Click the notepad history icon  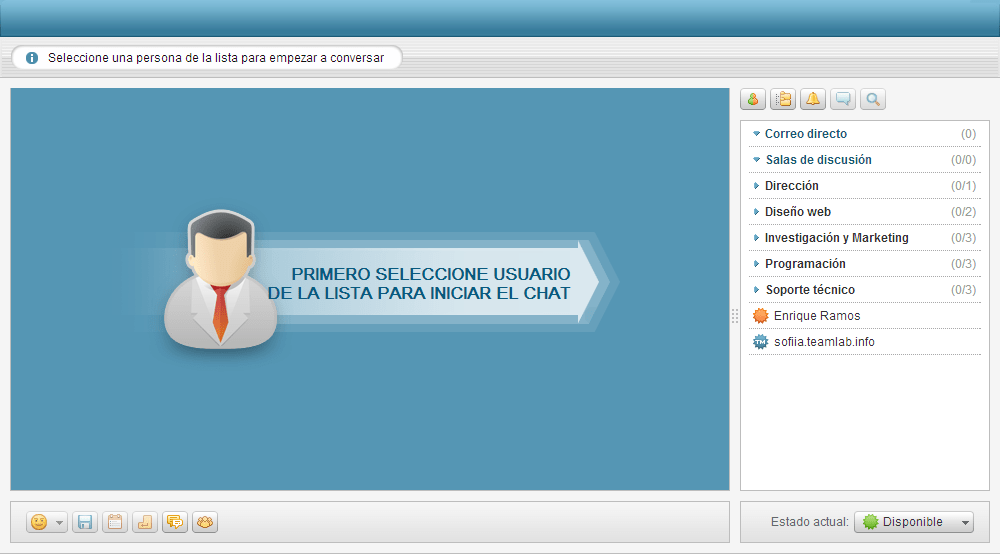coord(115,522)
